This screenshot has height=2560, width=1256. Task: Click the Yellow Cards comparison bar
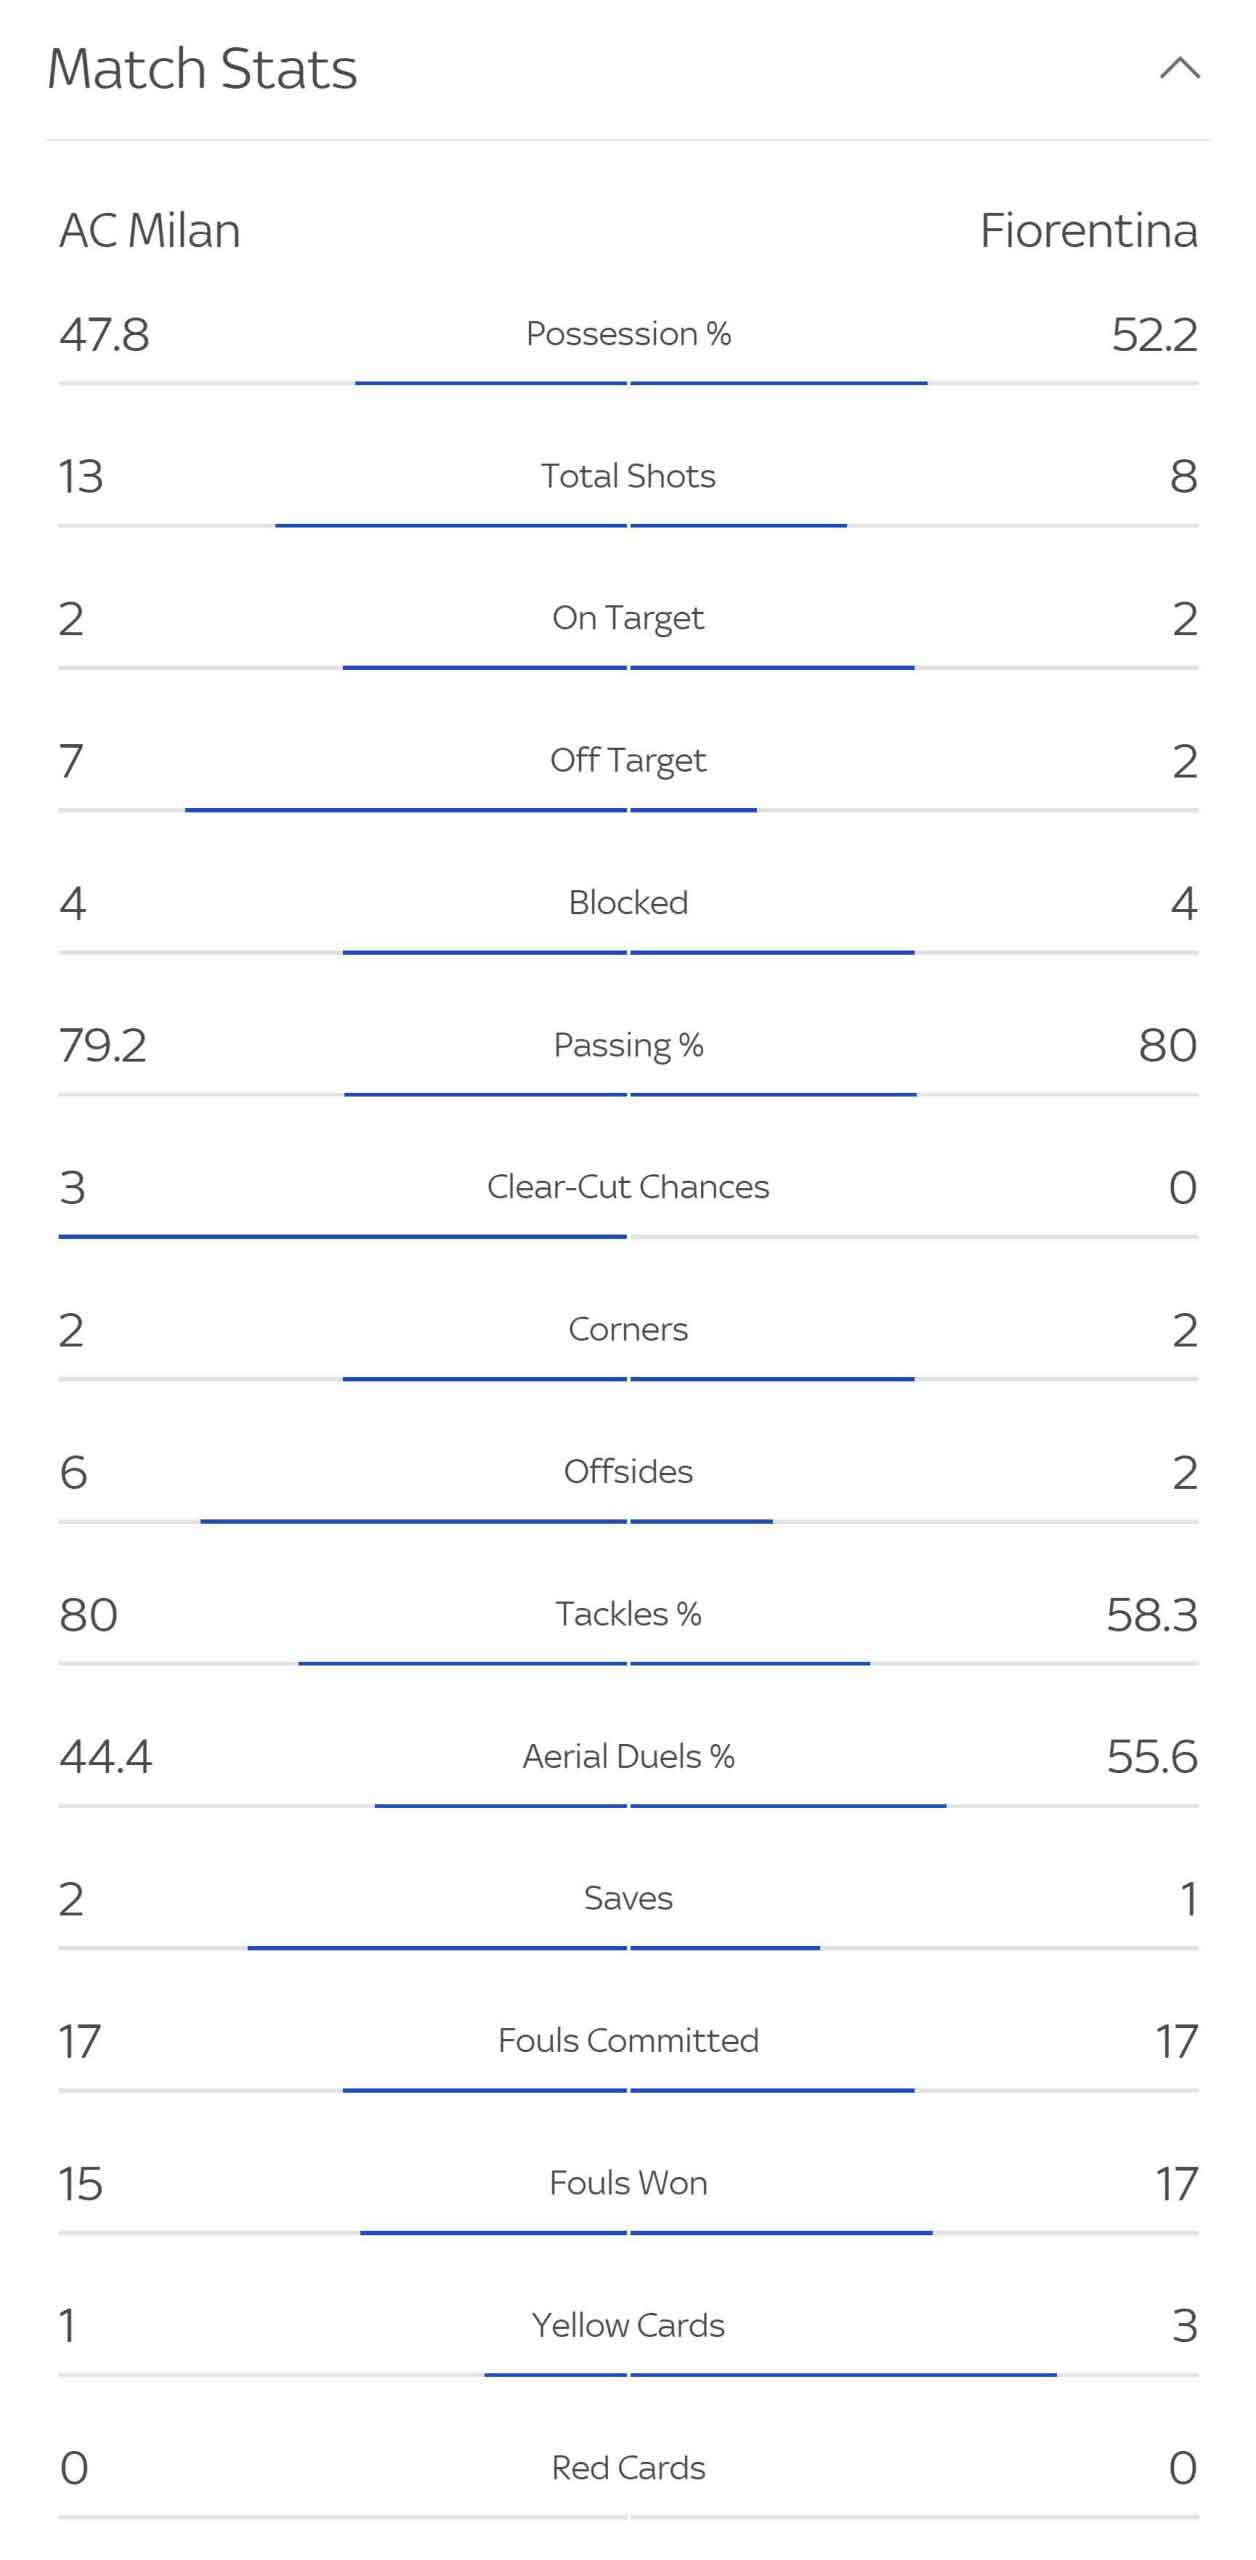tap(628, 2375)
